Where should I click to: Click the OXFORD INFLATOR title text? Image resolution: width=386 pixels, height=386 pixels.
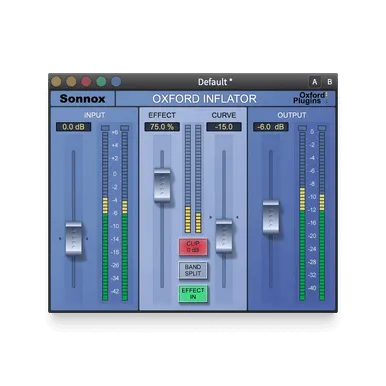pyautogui.click(x=205, y=99)
